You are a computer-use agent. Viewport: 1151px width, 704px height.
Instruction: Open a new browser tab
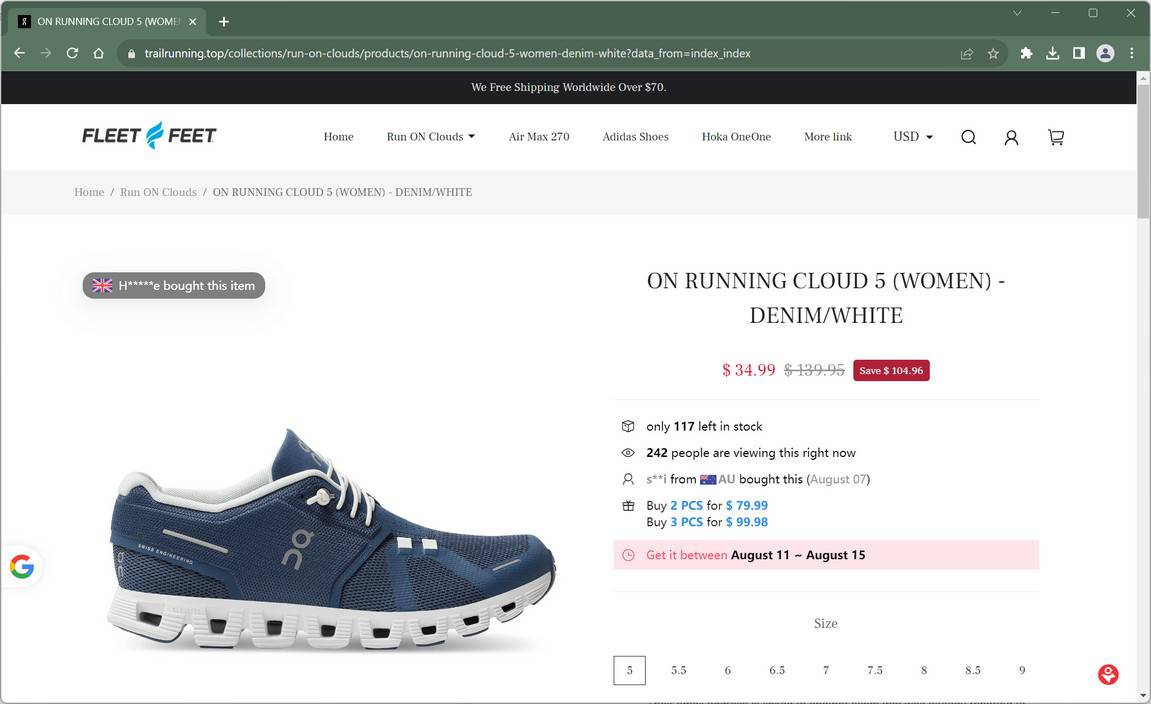click(x=224, y=22)
